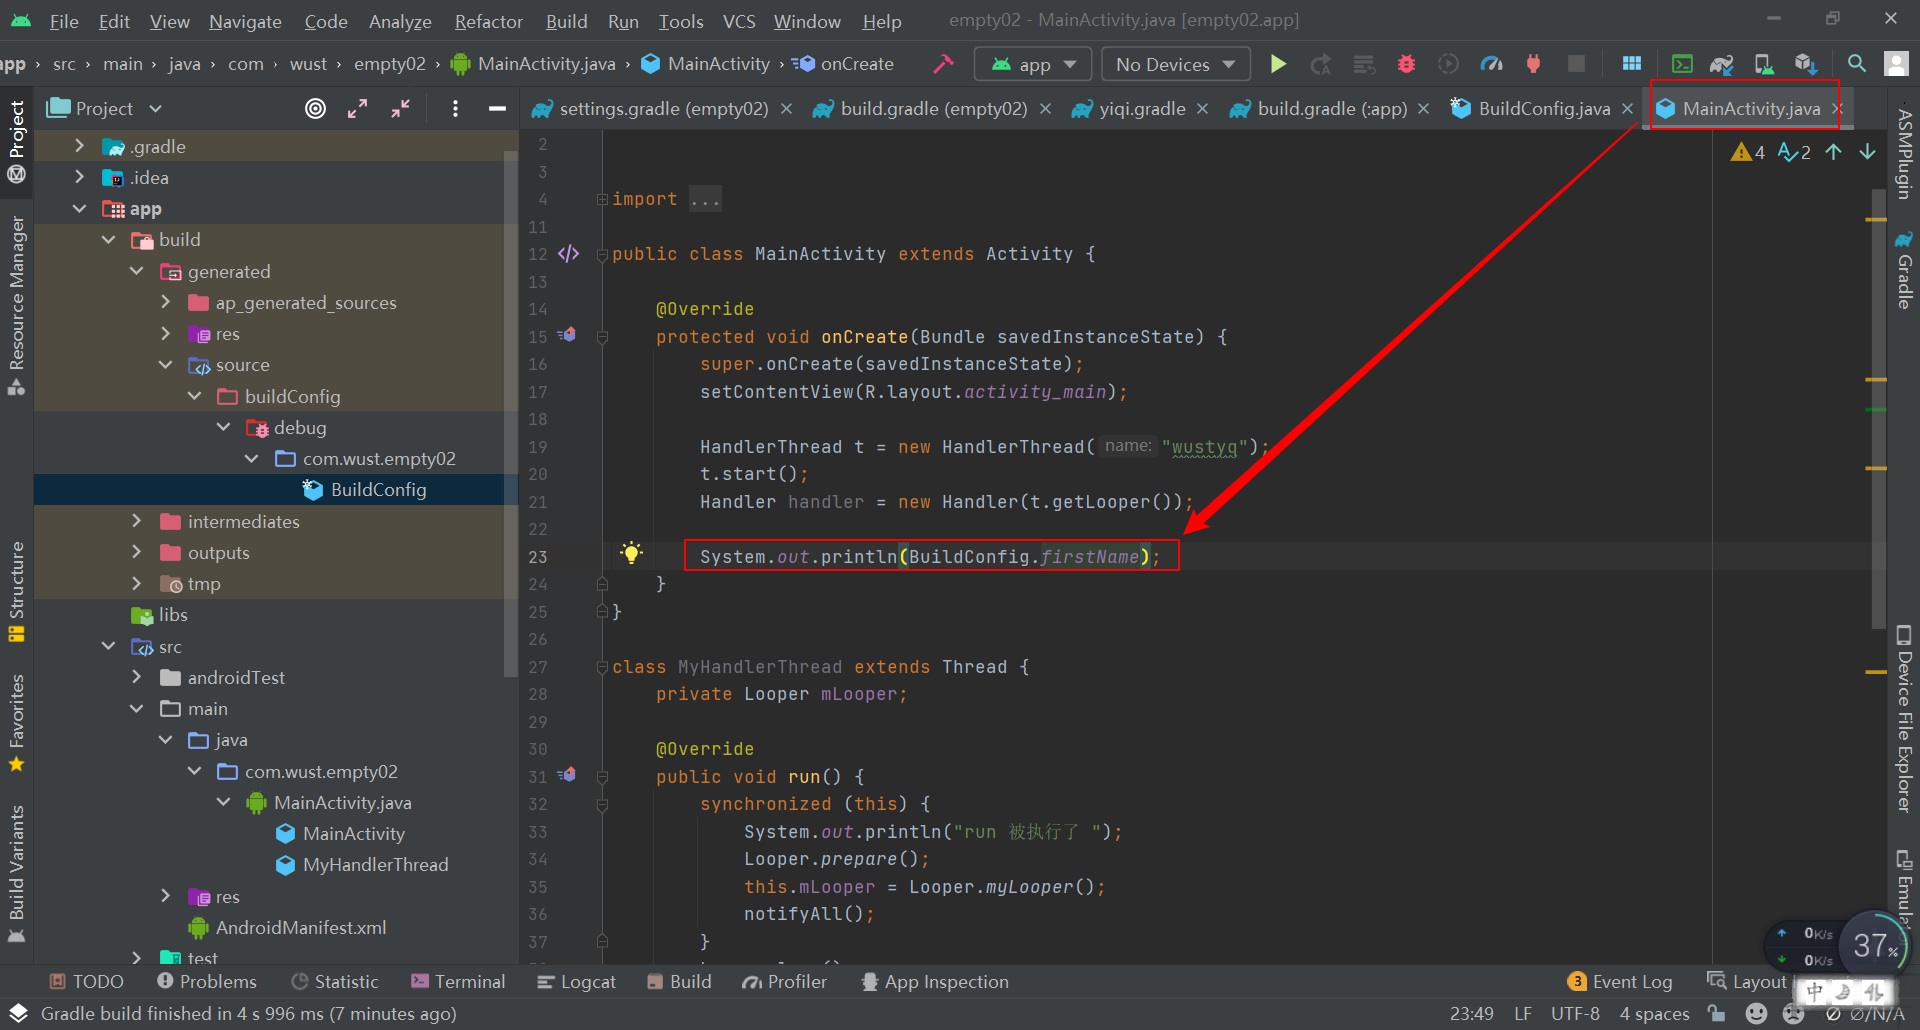Click the light bulb on line 23
The height and width of the screenshot is (1030, 1920).
pyautogui.click(x=631, y=552)
